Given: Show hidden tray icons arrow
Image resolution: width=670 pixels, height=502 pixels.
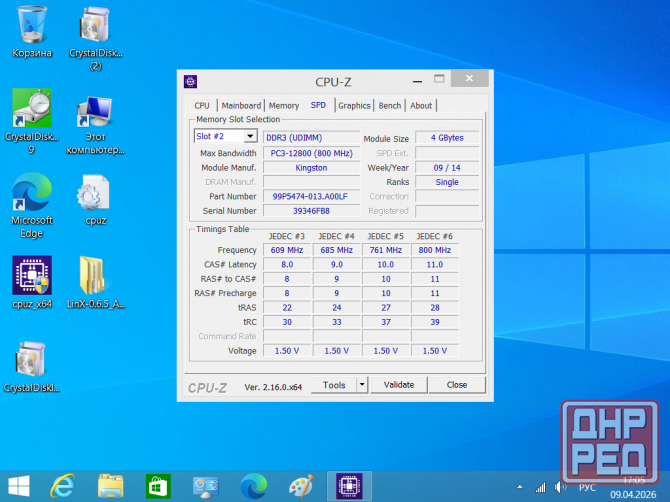Looking at the screenshot, I should coord(520,487).
